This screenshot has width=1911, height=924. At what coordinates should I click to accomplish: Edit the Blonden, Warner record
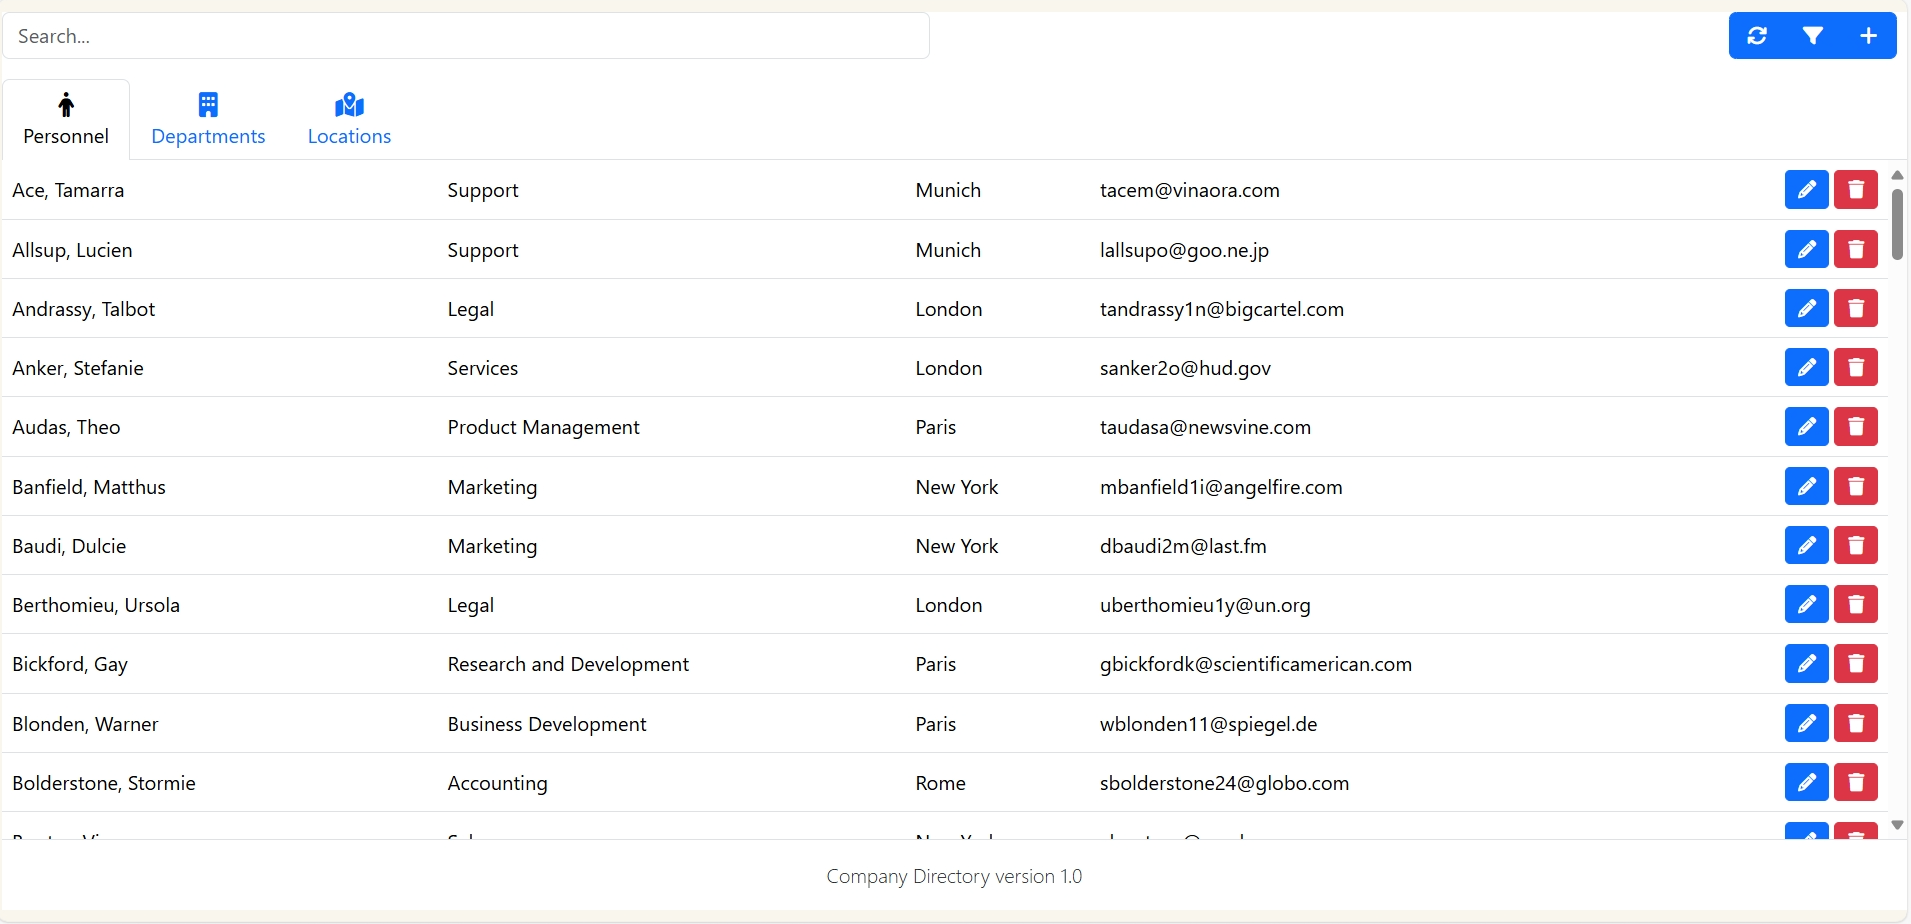[1808, 723]
